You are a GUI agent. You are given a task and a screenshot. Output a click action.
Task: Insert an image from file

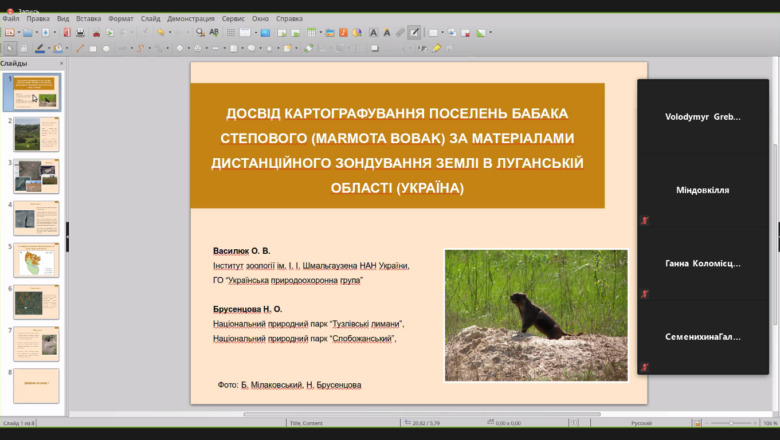click(329, 33)
